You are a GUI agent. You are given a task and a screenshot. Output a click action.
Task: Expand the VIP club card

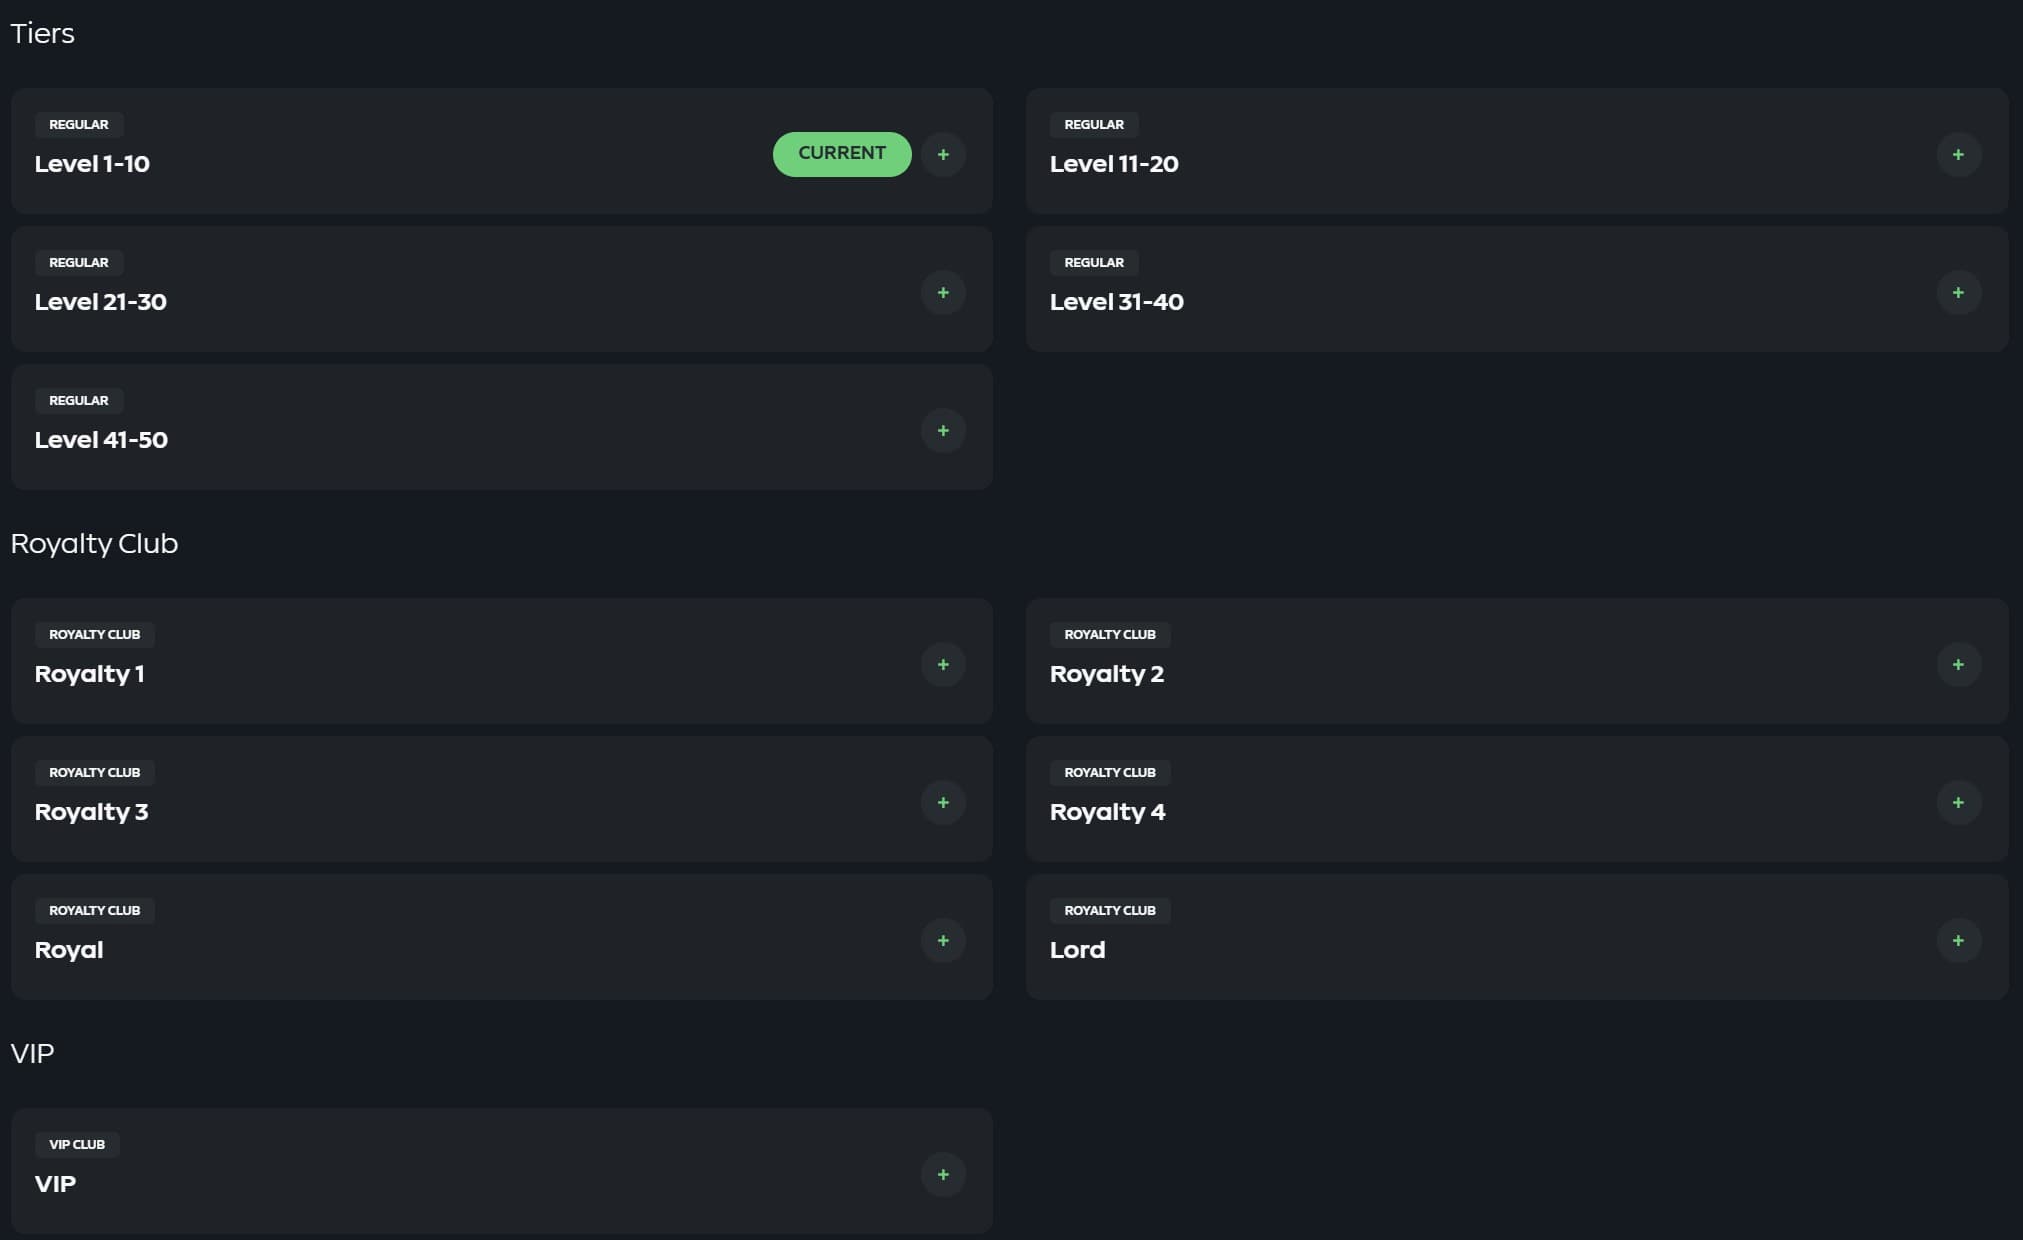pos(943,1175)
